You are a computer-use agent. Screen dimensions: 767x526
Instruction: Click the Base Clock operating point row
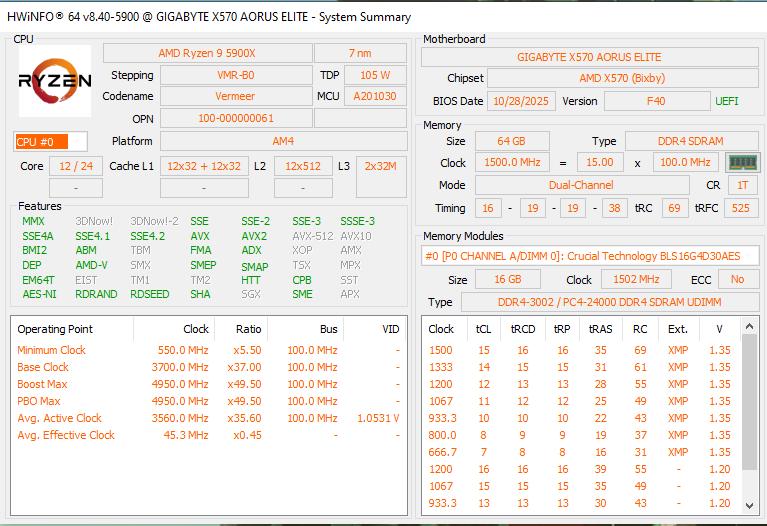click(209, 367)
